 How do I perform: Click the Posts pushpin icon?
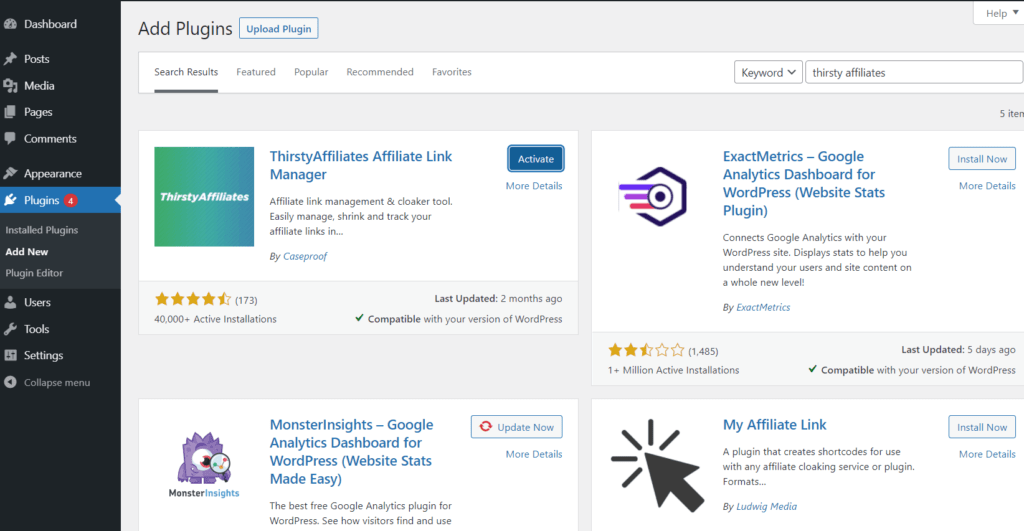click(10, 59)
